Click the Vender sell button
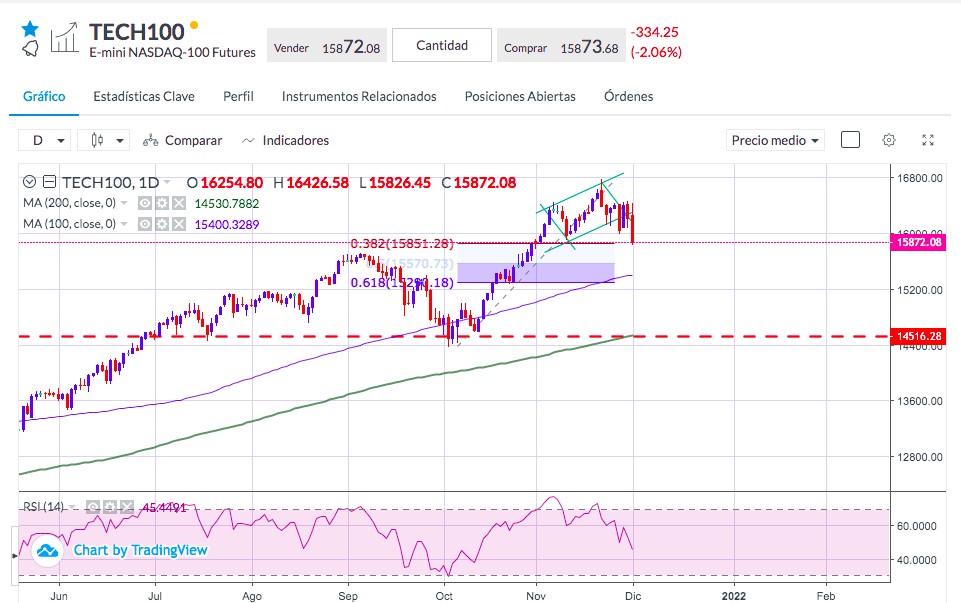961x603 pixels. click(327, 45)
